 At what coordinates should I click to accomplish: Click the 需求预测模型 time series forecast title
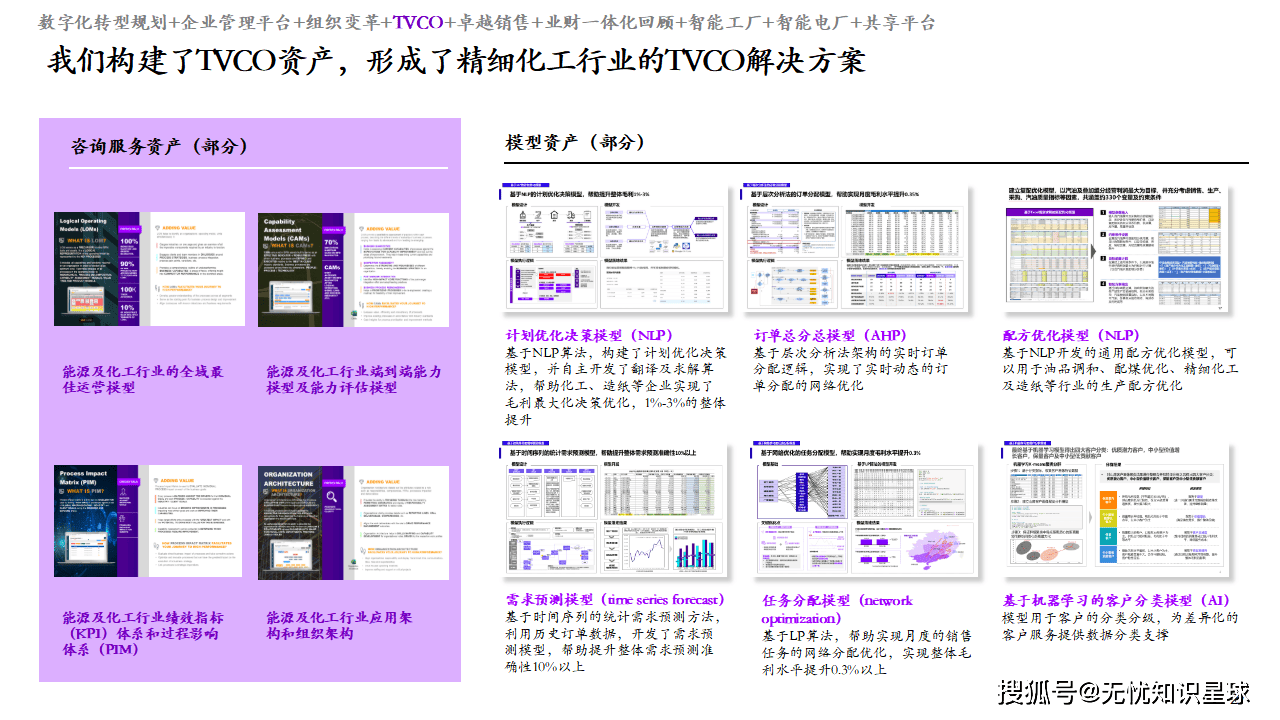(x=615, y=600)
